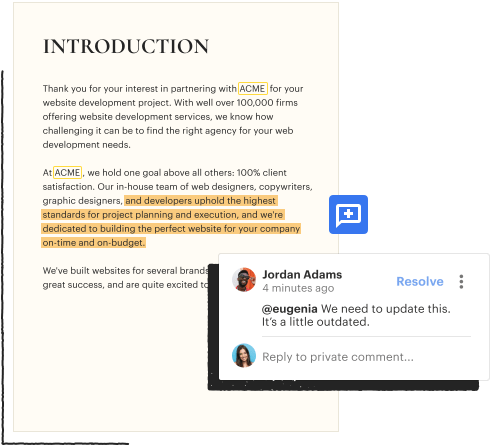The height and width of the screenshot is (446, 490).
Task: Click the 'We've built websites for several brands' line
Action: click(126, 270)
